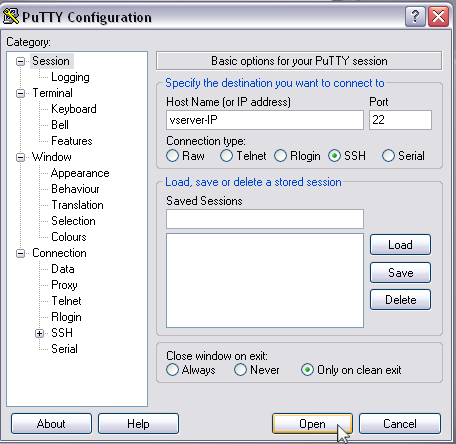Image resolution: width=456 pixels, height=444 pixels.
Task: Open the Telnet category in tree
Action: 66,301
